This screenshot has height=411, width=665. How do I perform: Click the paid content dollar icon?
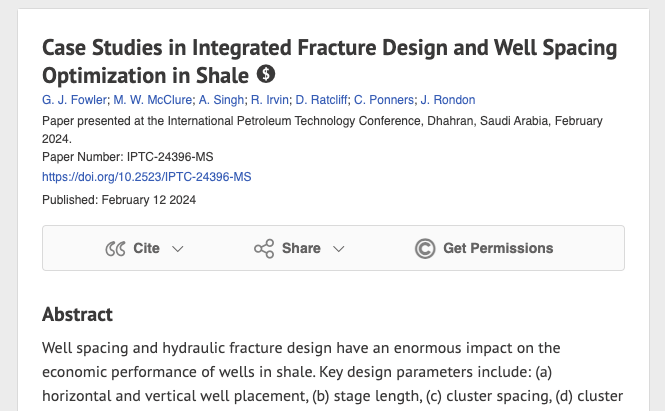coord(266,74)
